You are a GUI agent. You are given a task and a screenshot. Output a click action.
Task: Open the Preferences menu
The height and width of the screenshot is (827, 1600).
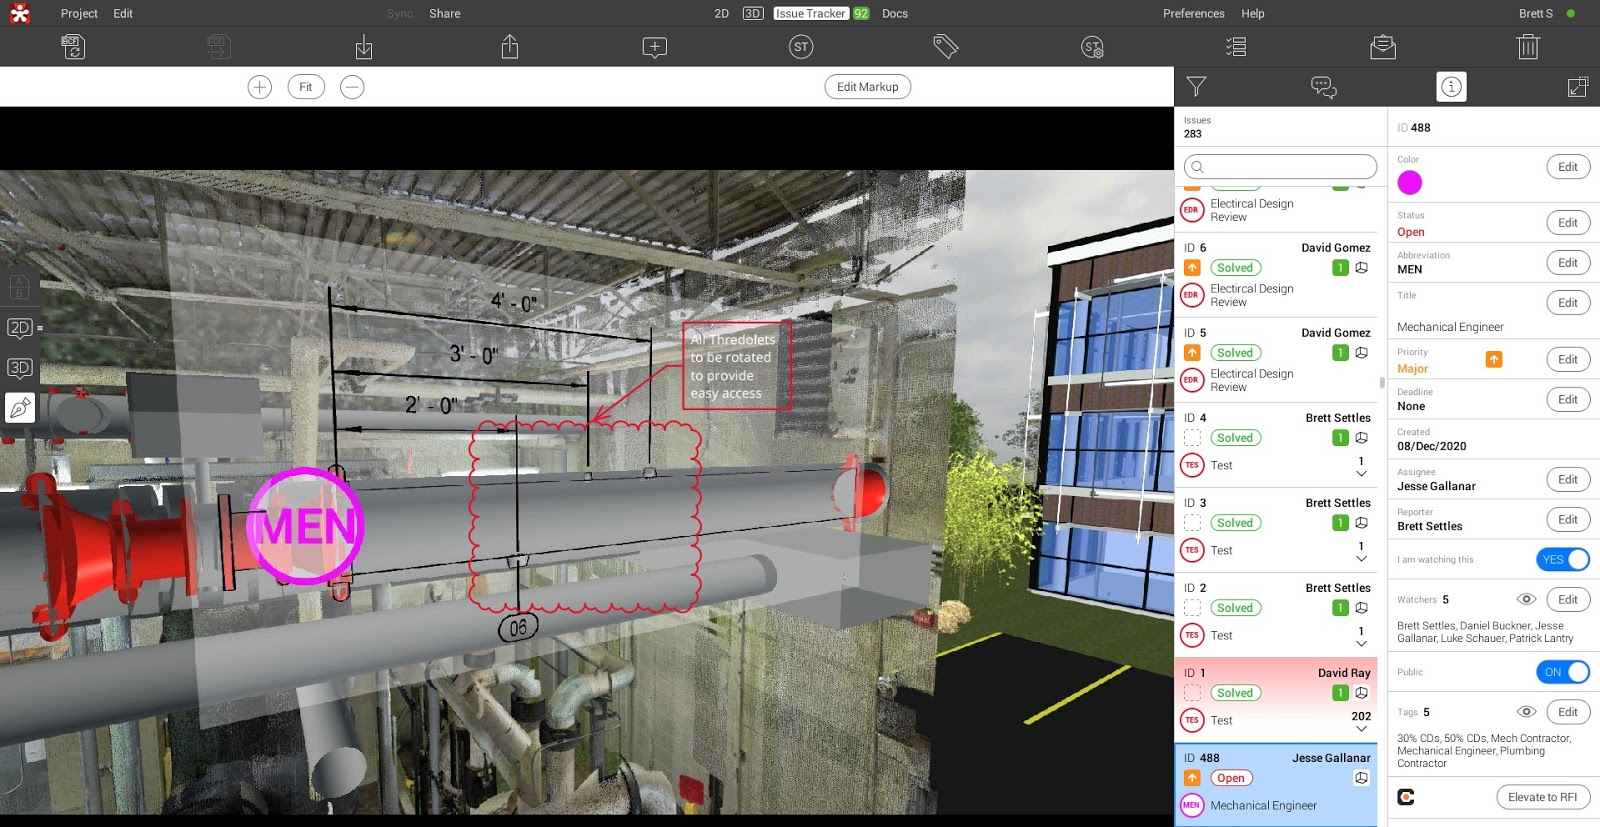[x=1193, y=14]
